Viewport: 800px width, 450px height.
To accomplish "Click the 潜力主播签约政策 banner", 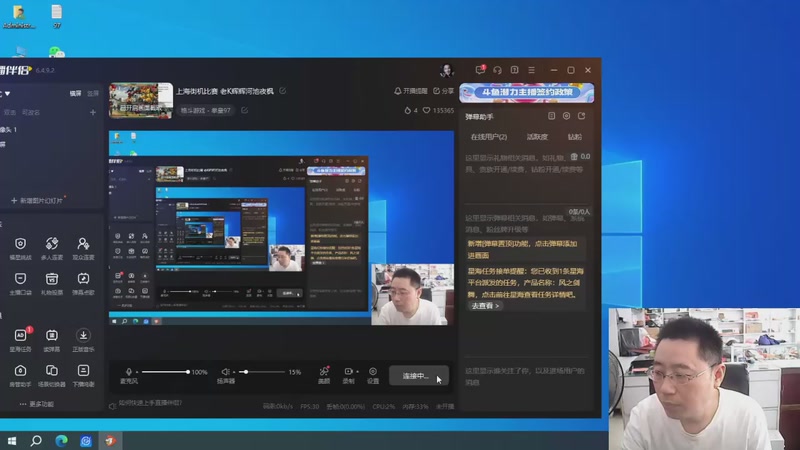I will [x=527, y=92].
